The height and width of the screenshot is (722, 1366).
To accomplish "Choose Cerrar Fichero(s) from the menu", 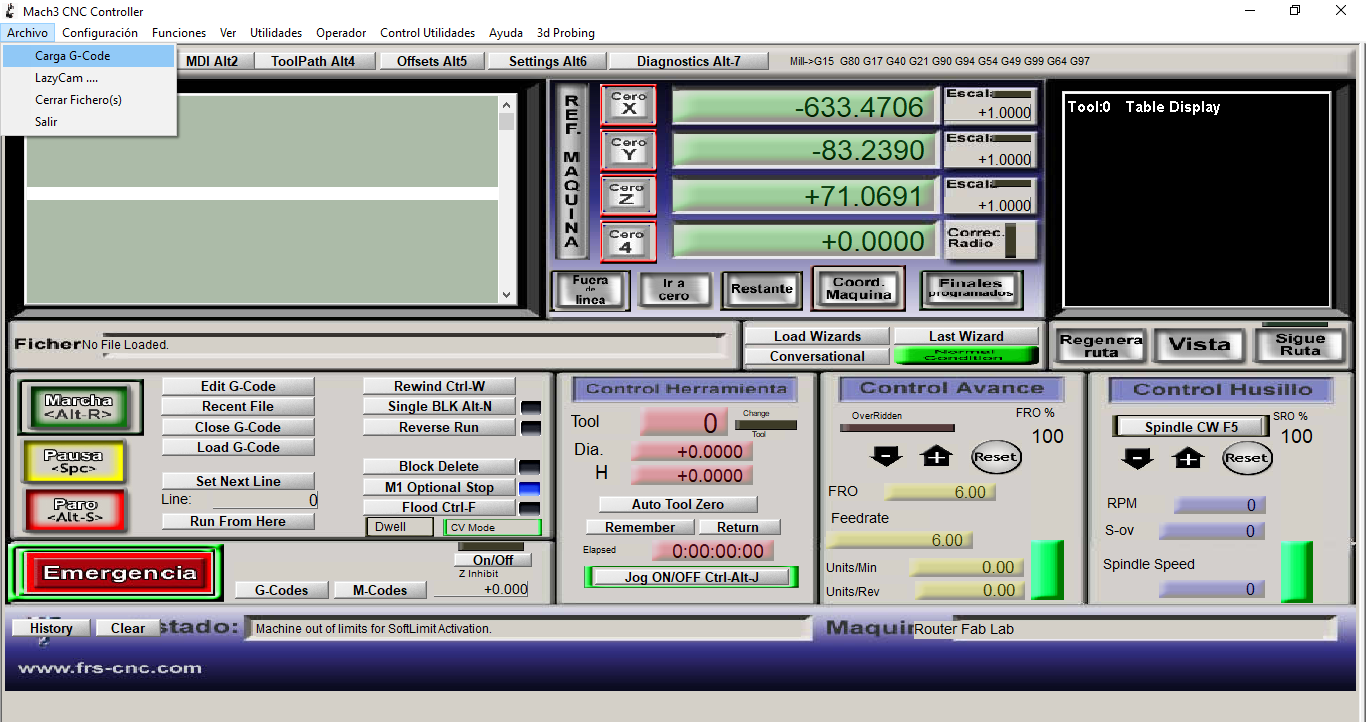I will [88, 100].
